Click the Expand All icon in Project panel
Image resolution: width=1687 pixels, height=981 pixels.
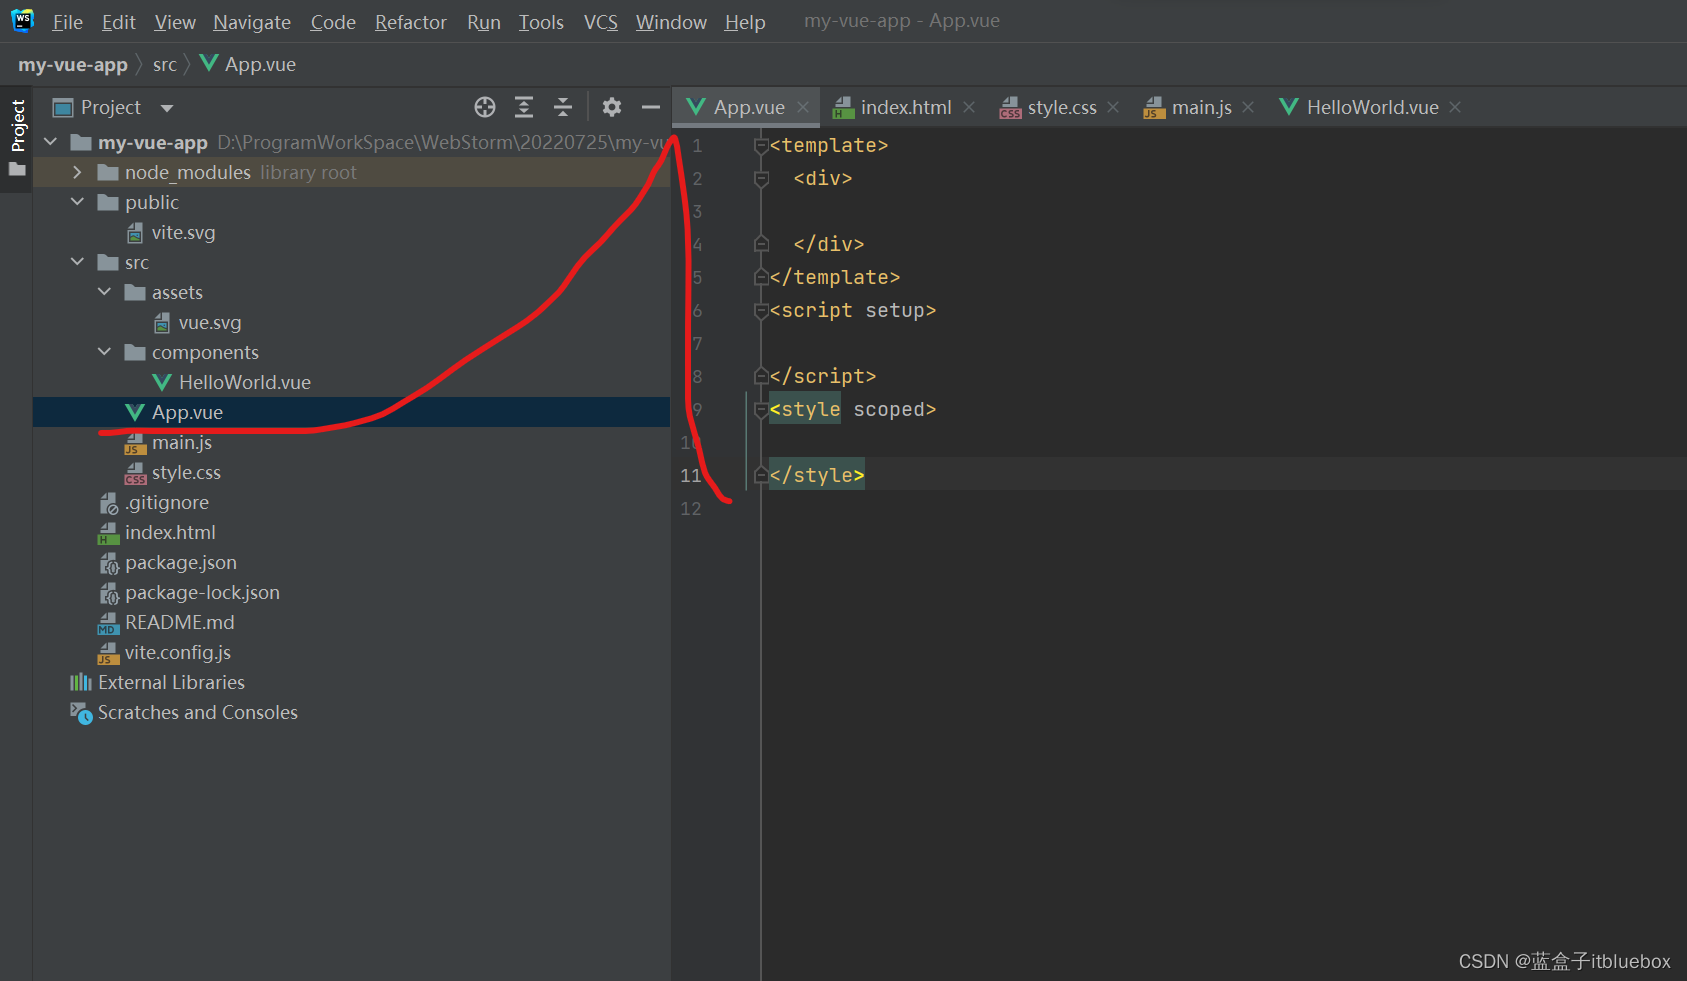524,107
